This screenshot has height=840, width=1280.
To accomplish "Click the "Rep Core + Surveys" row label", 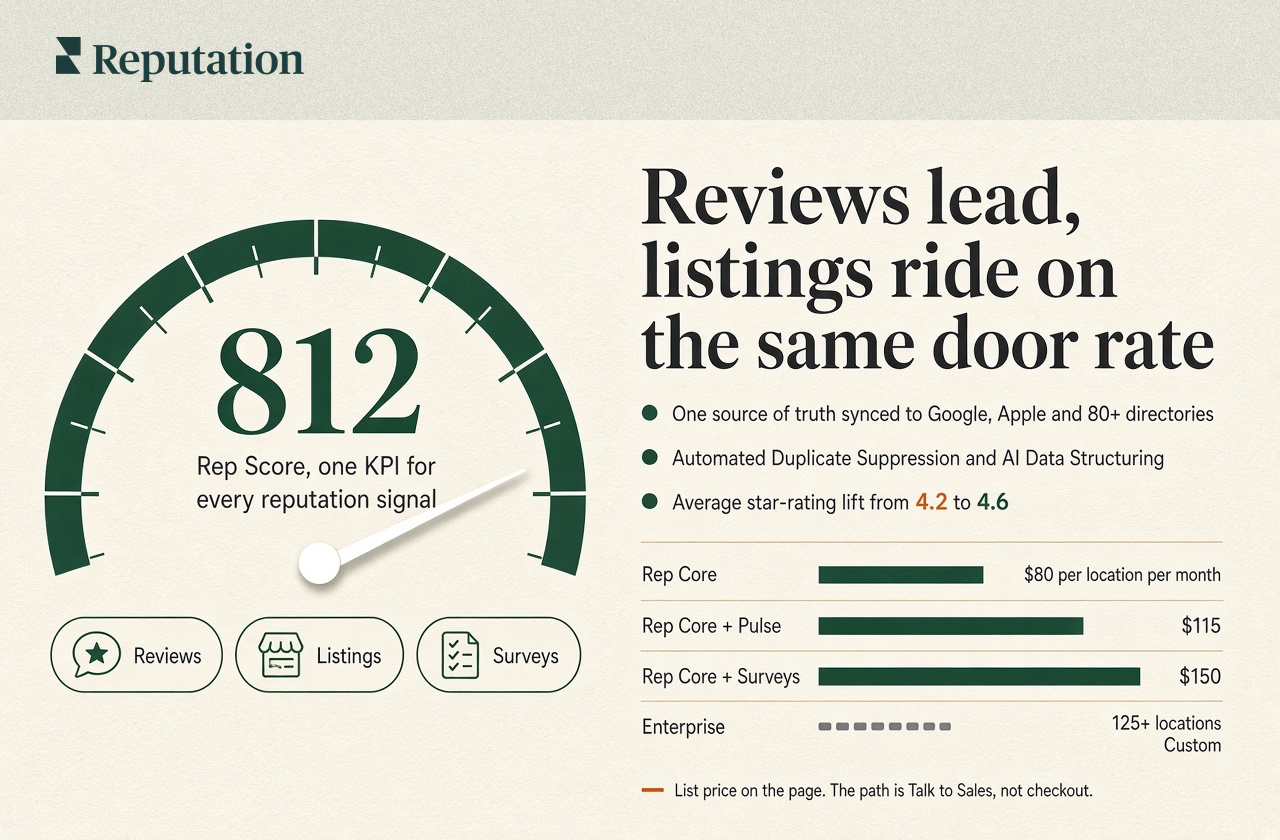I will click(721, 677).
